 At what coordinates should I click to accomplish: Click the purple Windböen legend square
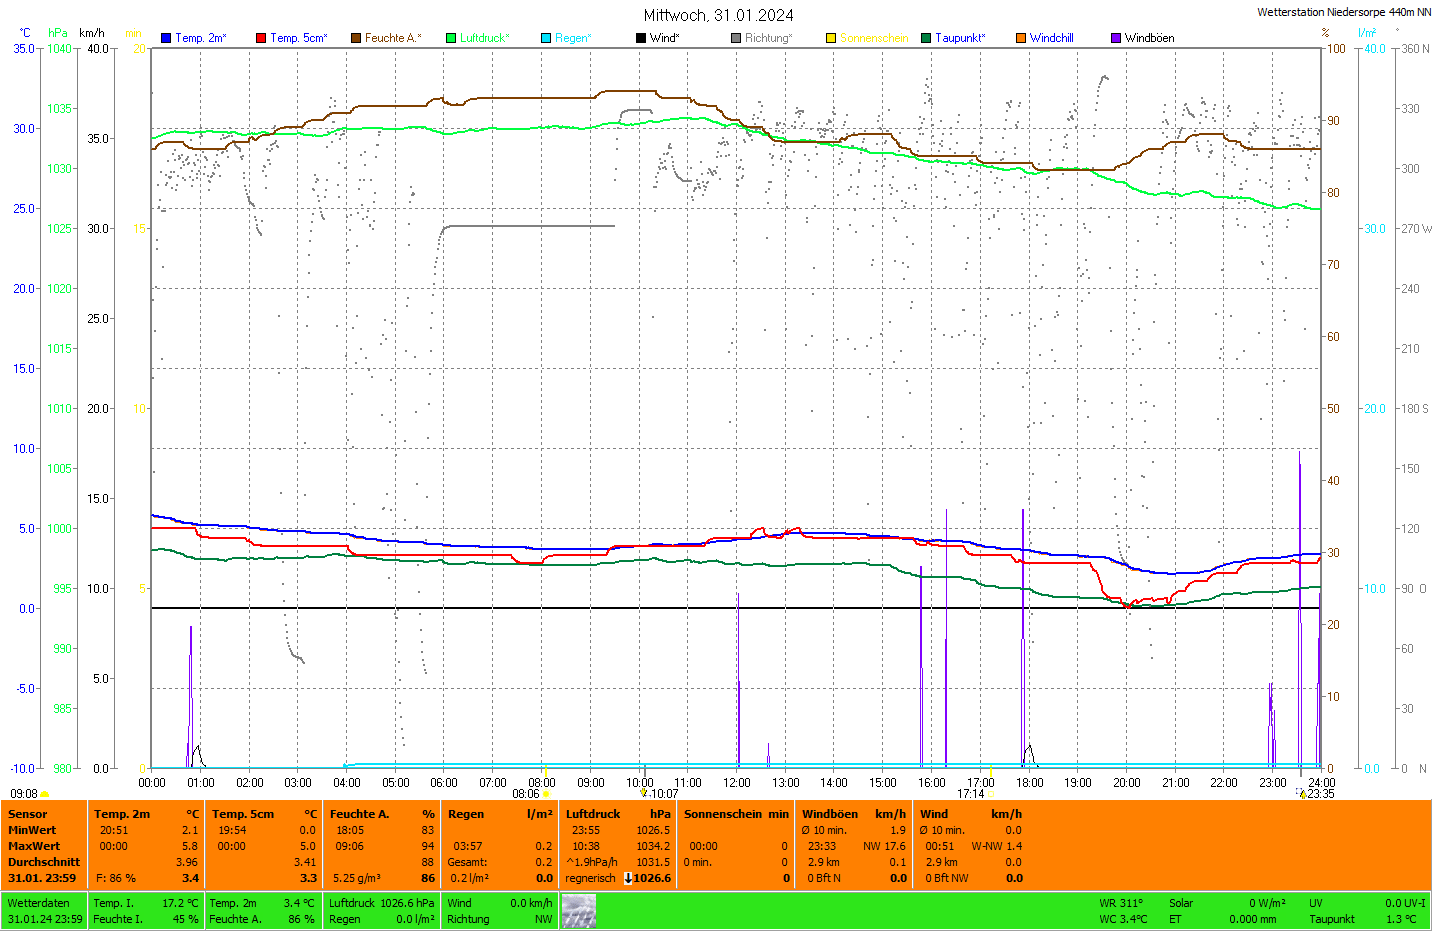coord(1116,38)
